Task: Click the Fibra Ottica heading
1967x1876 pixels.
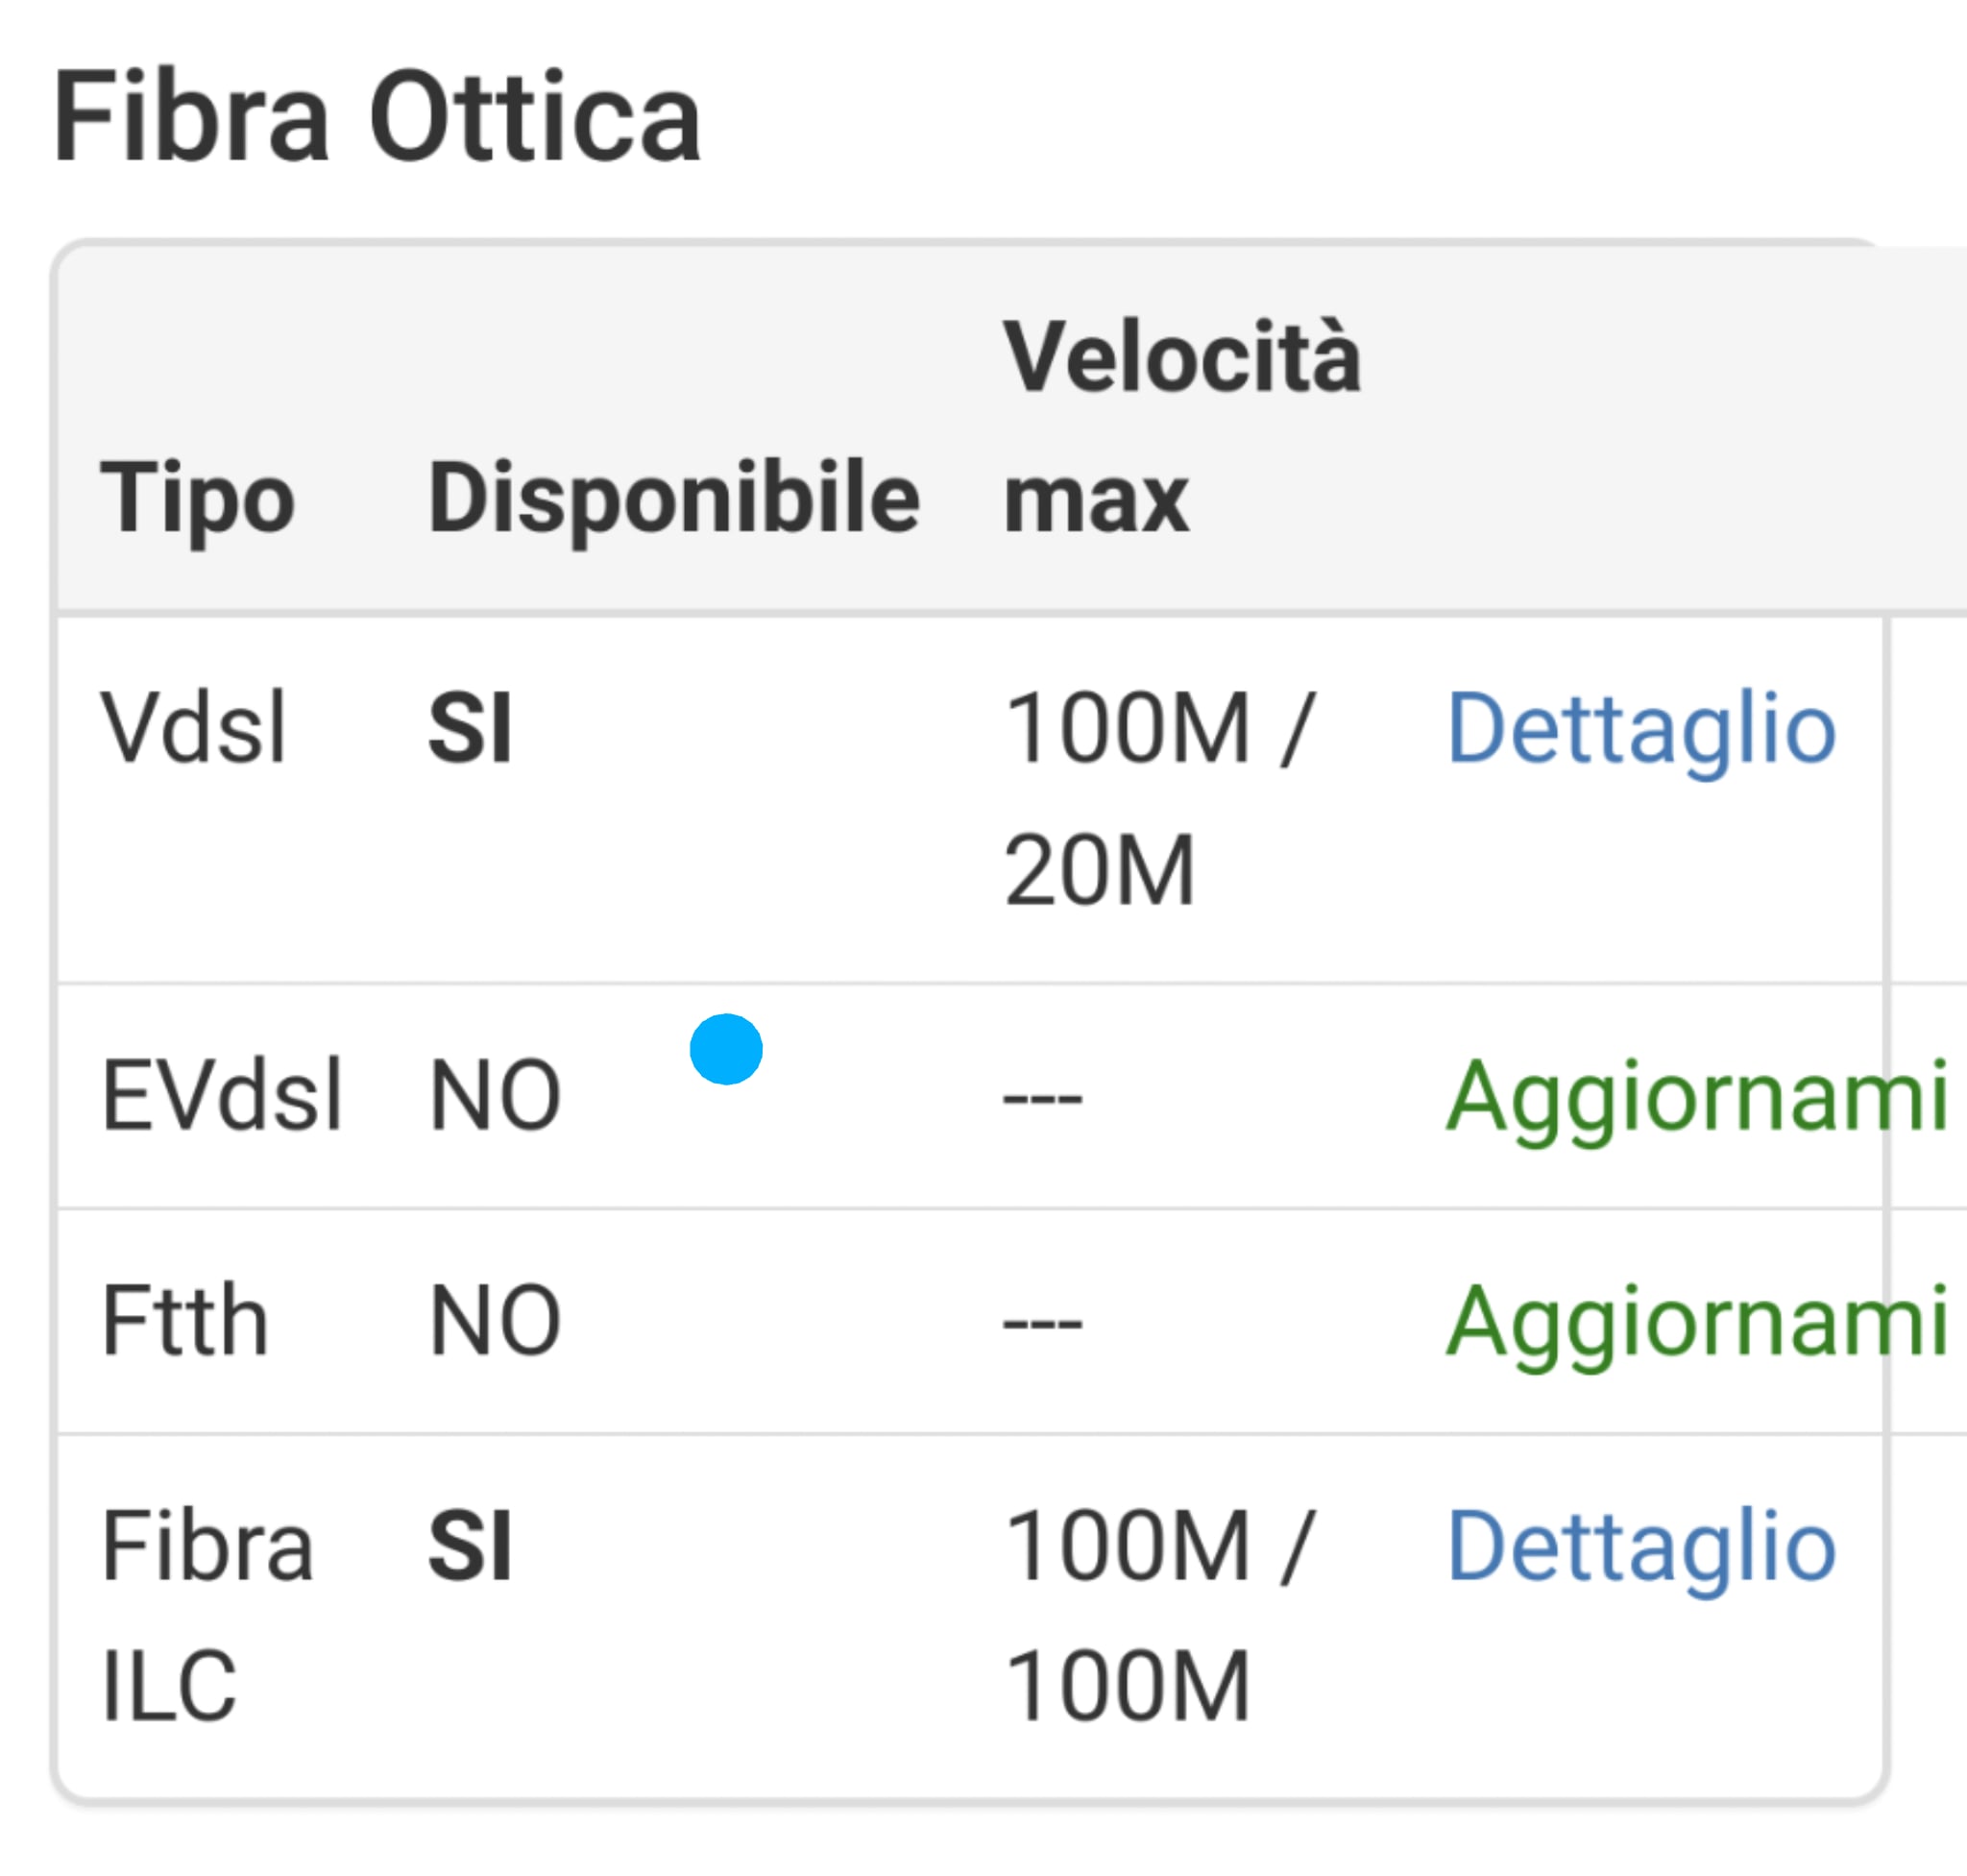Action: (x=376, y=118)
